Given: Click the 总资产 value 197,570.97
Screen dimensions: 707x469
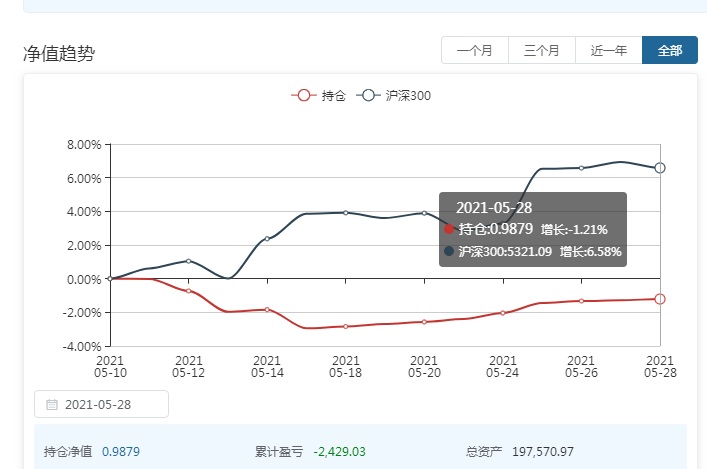Looking at the screenshot, I should click(543, 451).
